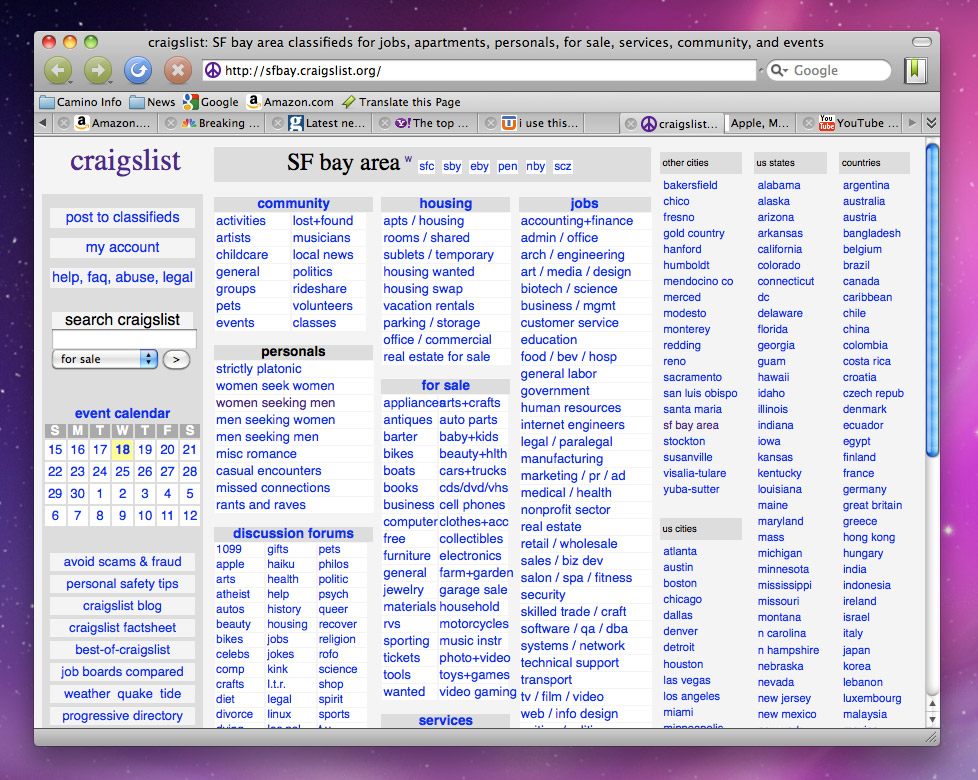Open the '1099' discussion forum
Image resolution: width=978 pixels, height=780 pixels.
click(229, 549)
